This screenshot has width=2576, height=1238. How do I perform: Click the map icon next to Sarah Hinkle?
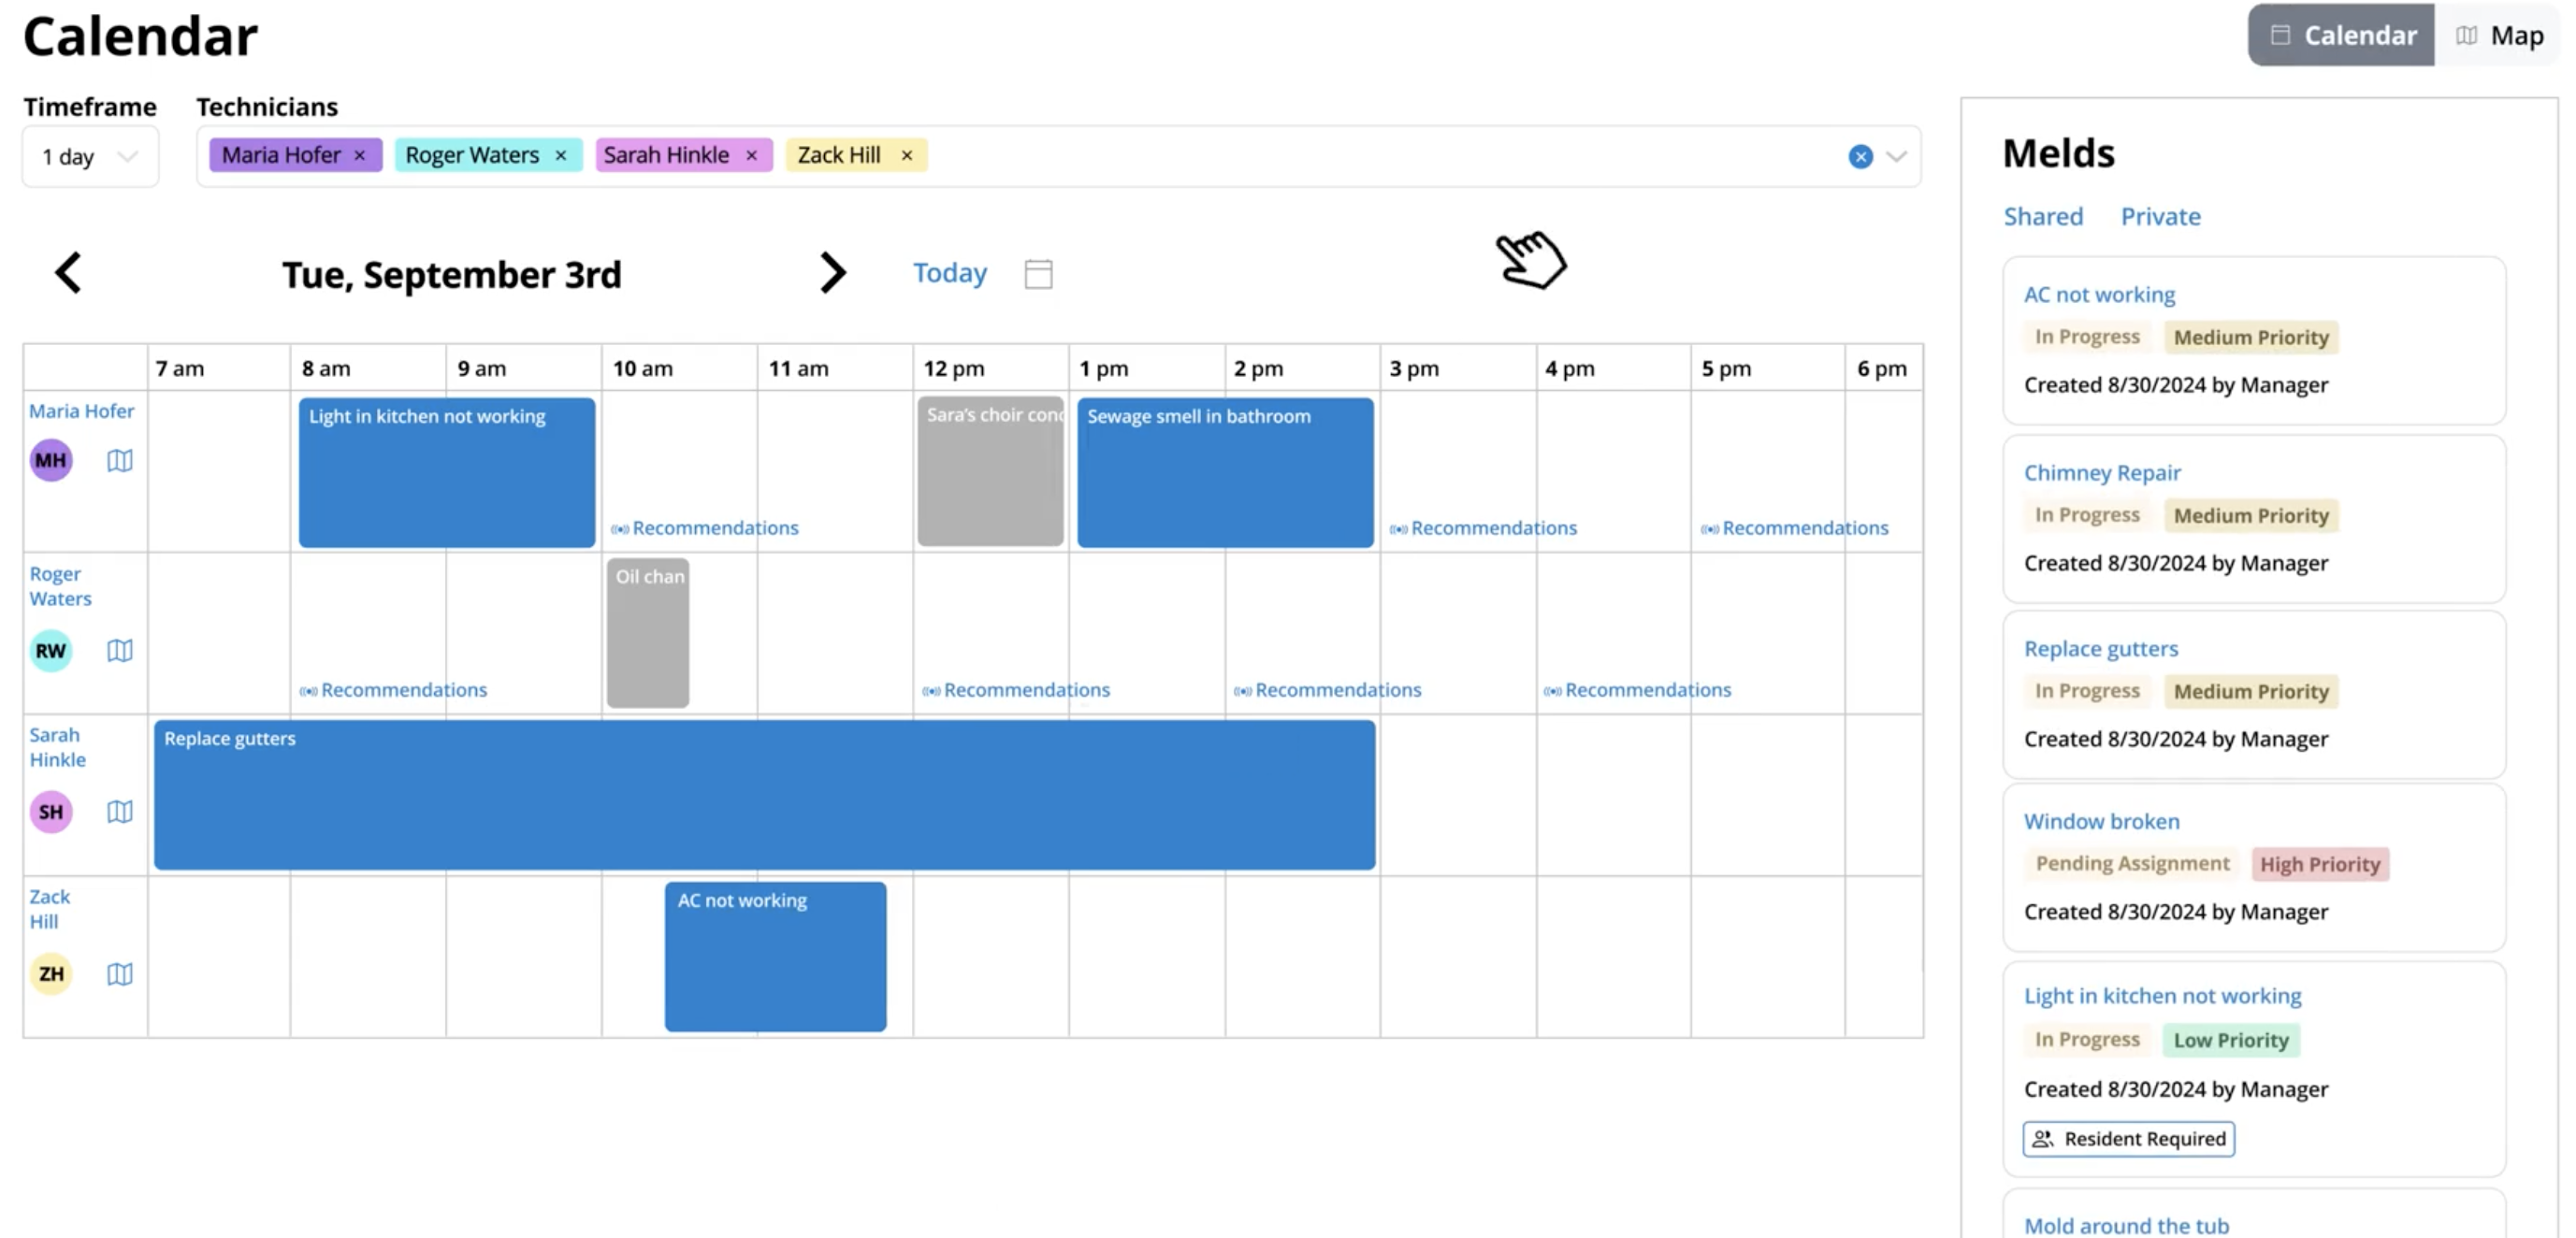click(119, 811)
